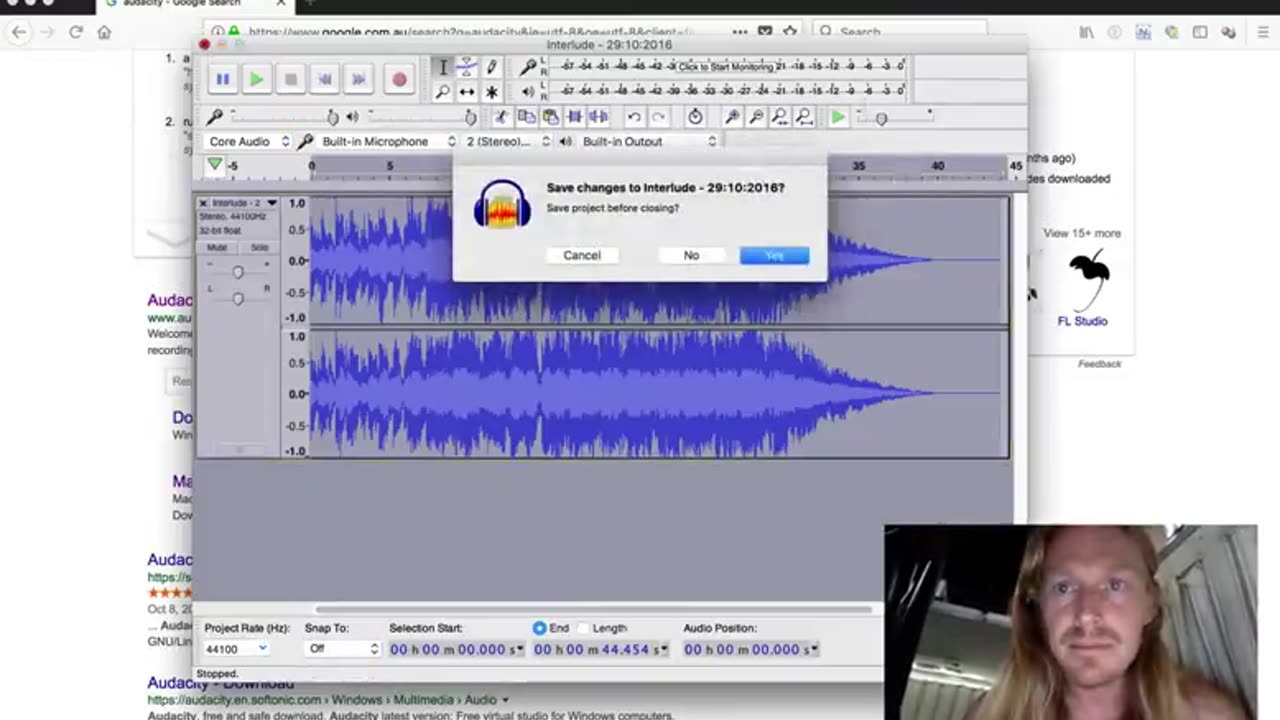Click the Fit Selection zoom icon
Image resolution: width=1280 pixels, height=720 pixels.
tap(780, 117)
